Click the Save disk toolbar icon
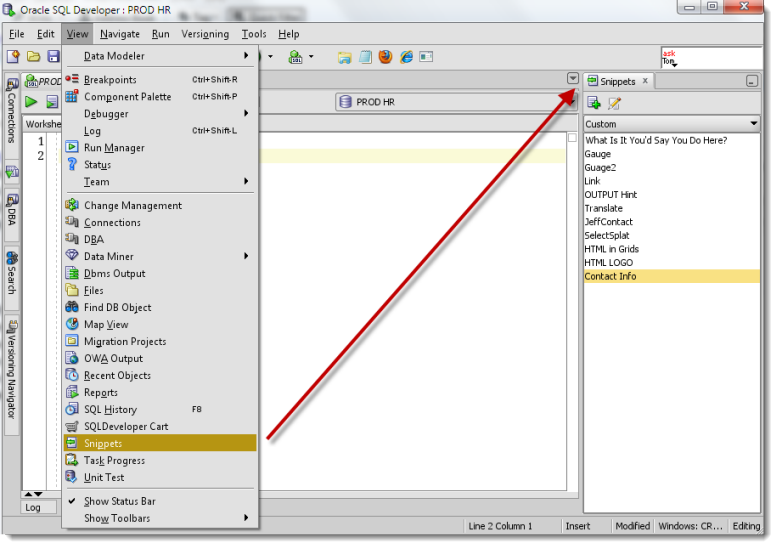 (53, 56)
